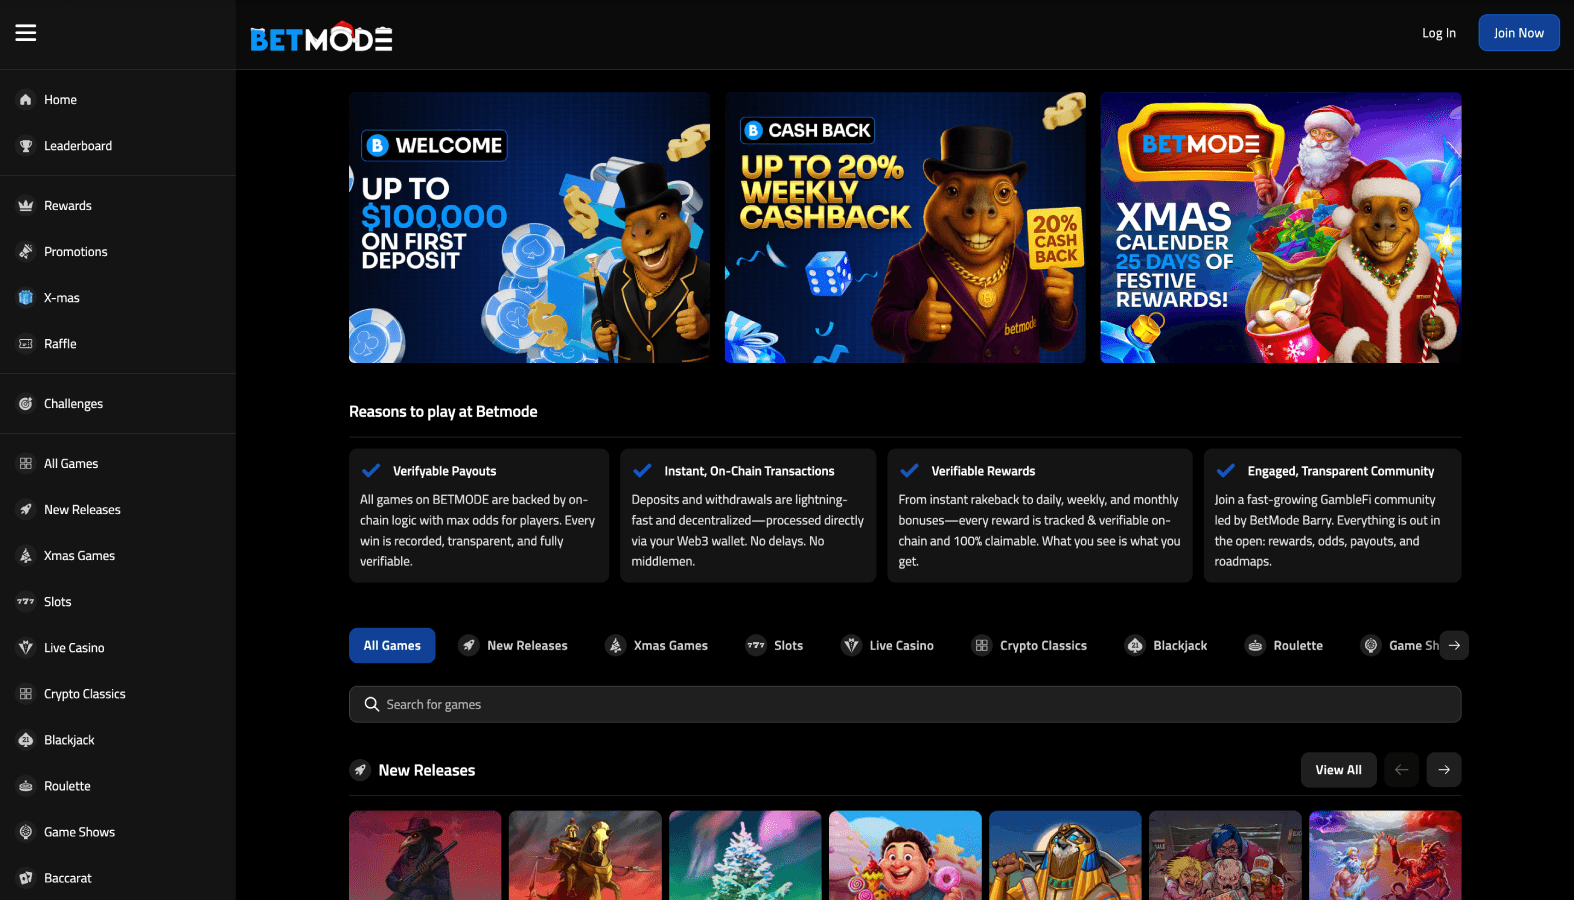Switch to the Slots tab
Screen dimensions: 1574x900
[x=775, y=646]
